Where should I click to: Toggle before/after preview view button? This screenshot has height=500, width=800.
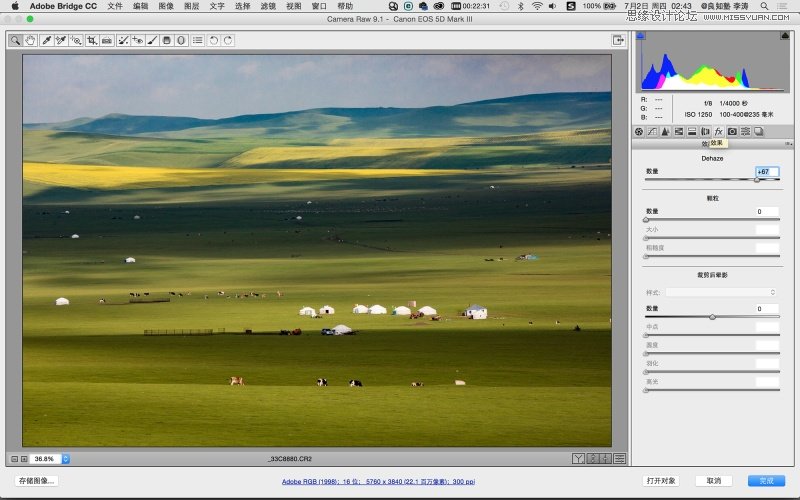pos(579,458)
